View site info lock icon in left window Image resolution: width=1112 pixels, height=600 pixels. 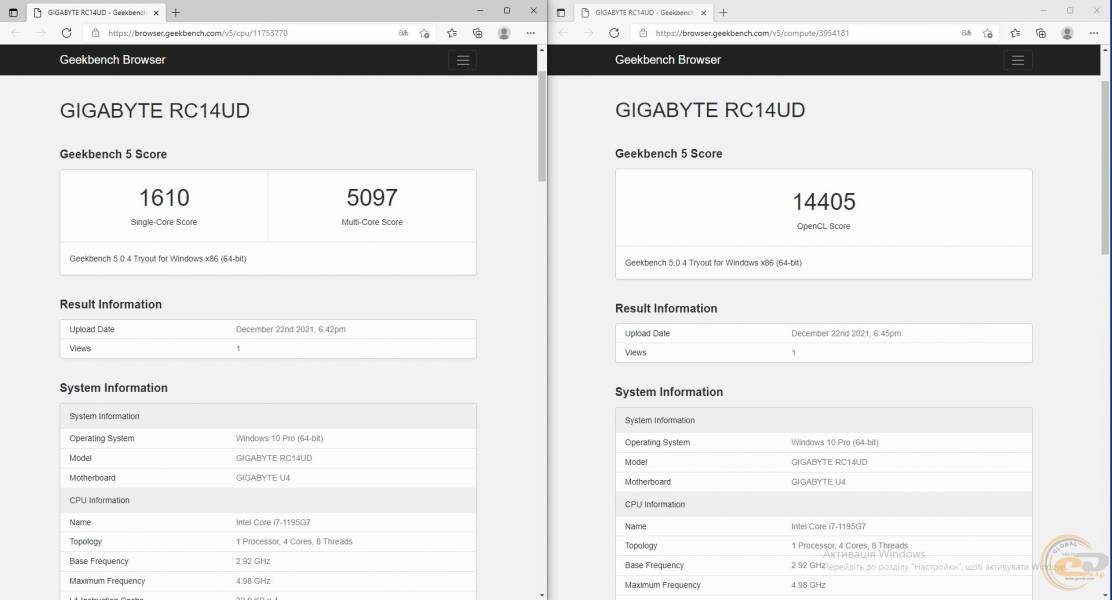pyautogui.click(x=95, y=33)
